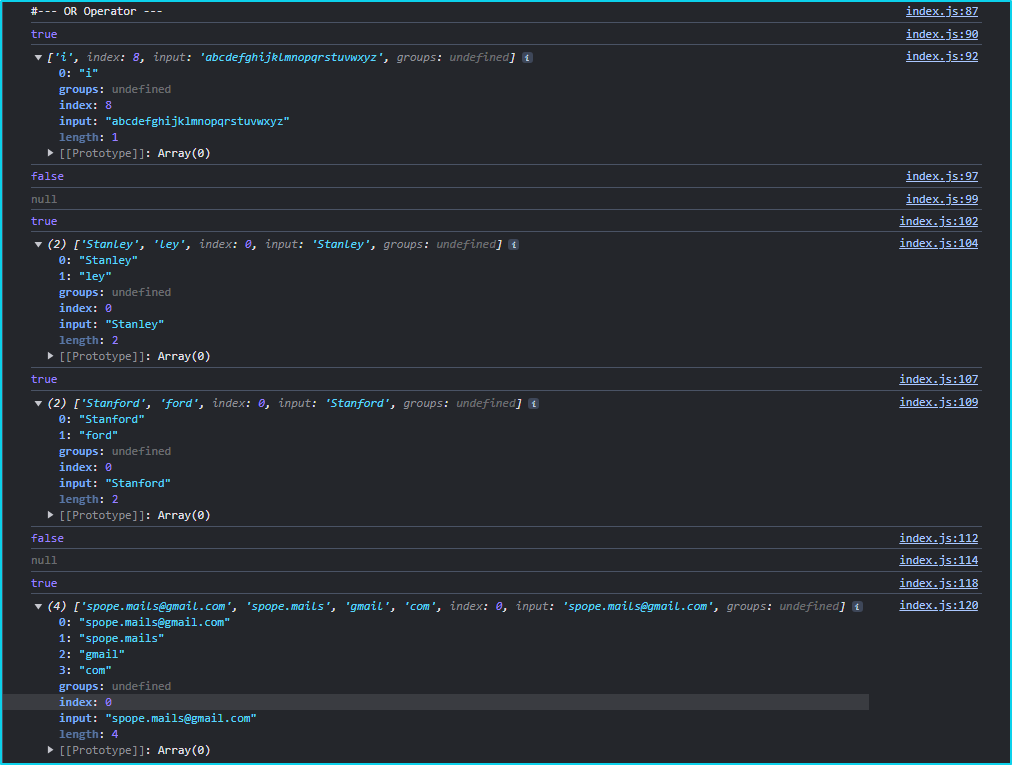Click info icon beside the email match array

[x=857, y=606]
